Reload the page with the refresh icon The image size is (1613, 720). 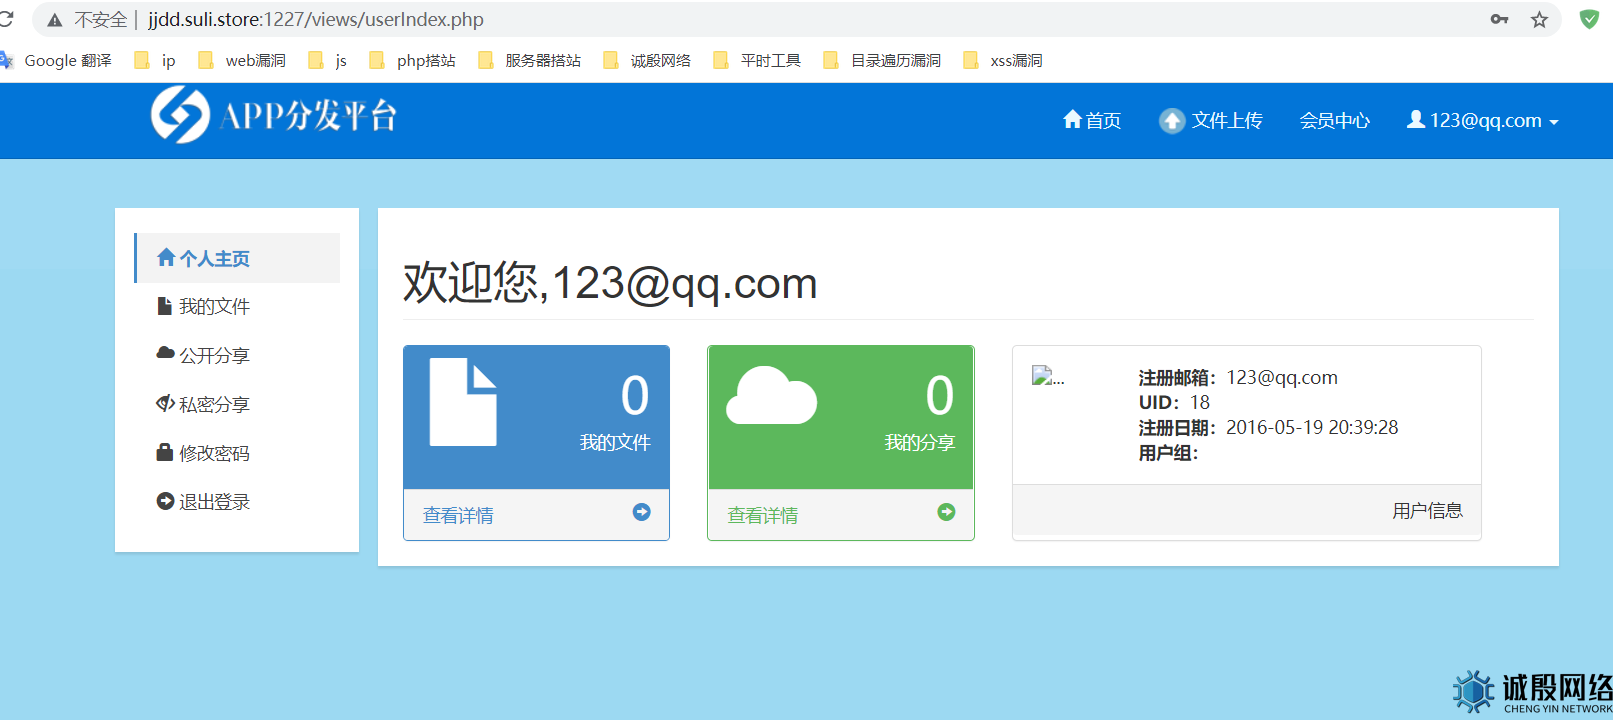point(6,19)
